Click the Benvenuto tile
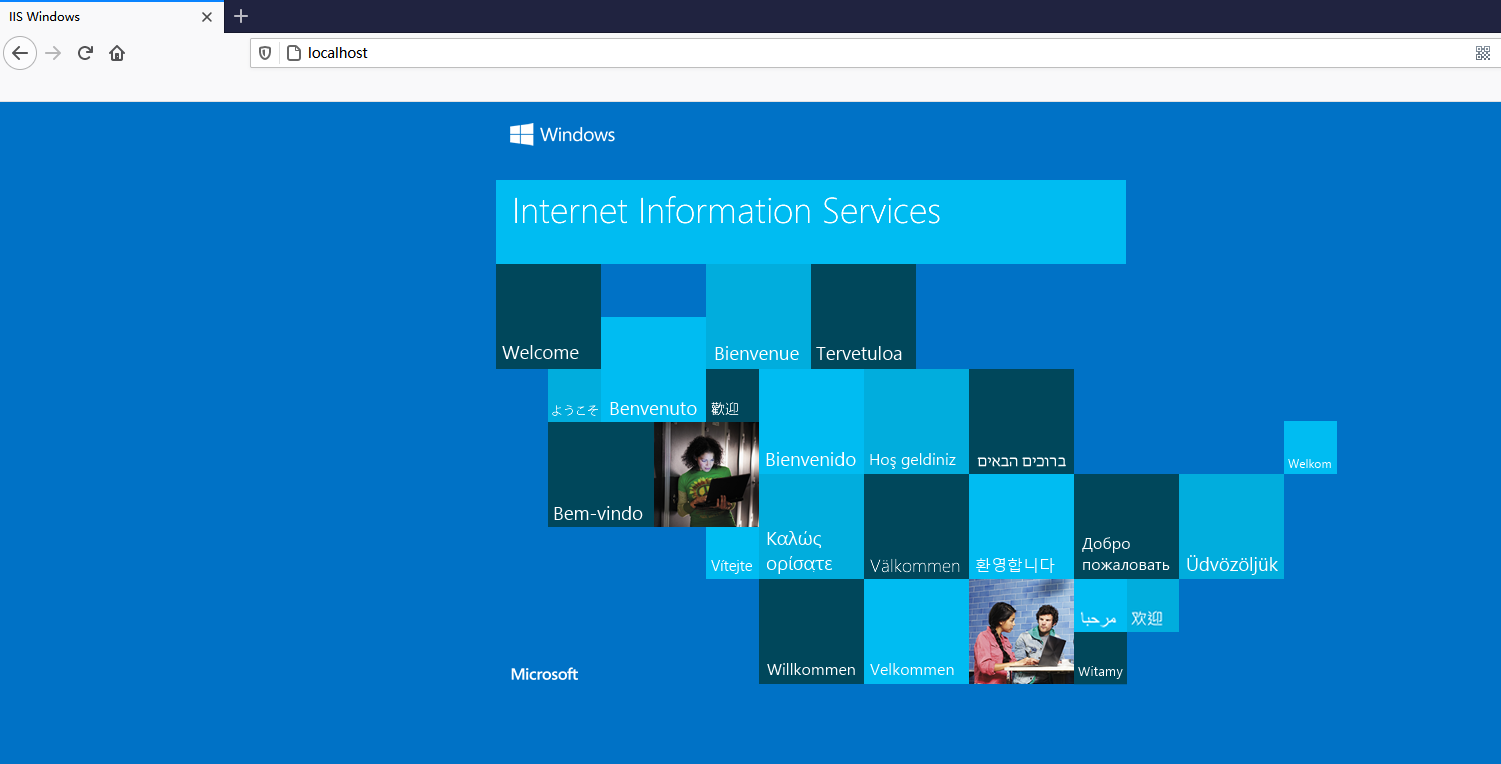The height and width of the screenshot is (764, 1501). point(653,369)
